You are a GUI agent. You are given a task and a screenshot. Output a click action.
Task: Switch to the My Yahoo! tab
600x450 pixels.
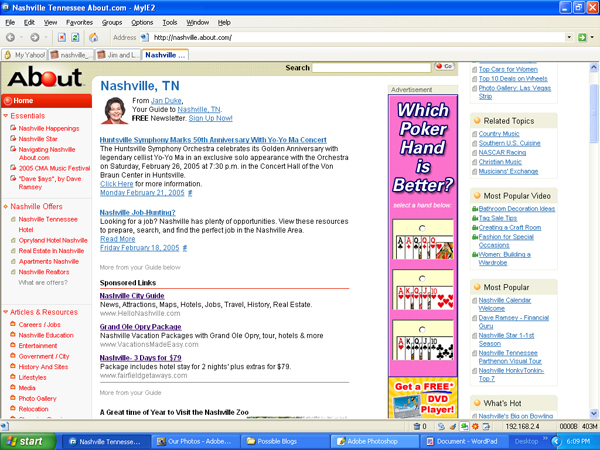coord(24,55)
